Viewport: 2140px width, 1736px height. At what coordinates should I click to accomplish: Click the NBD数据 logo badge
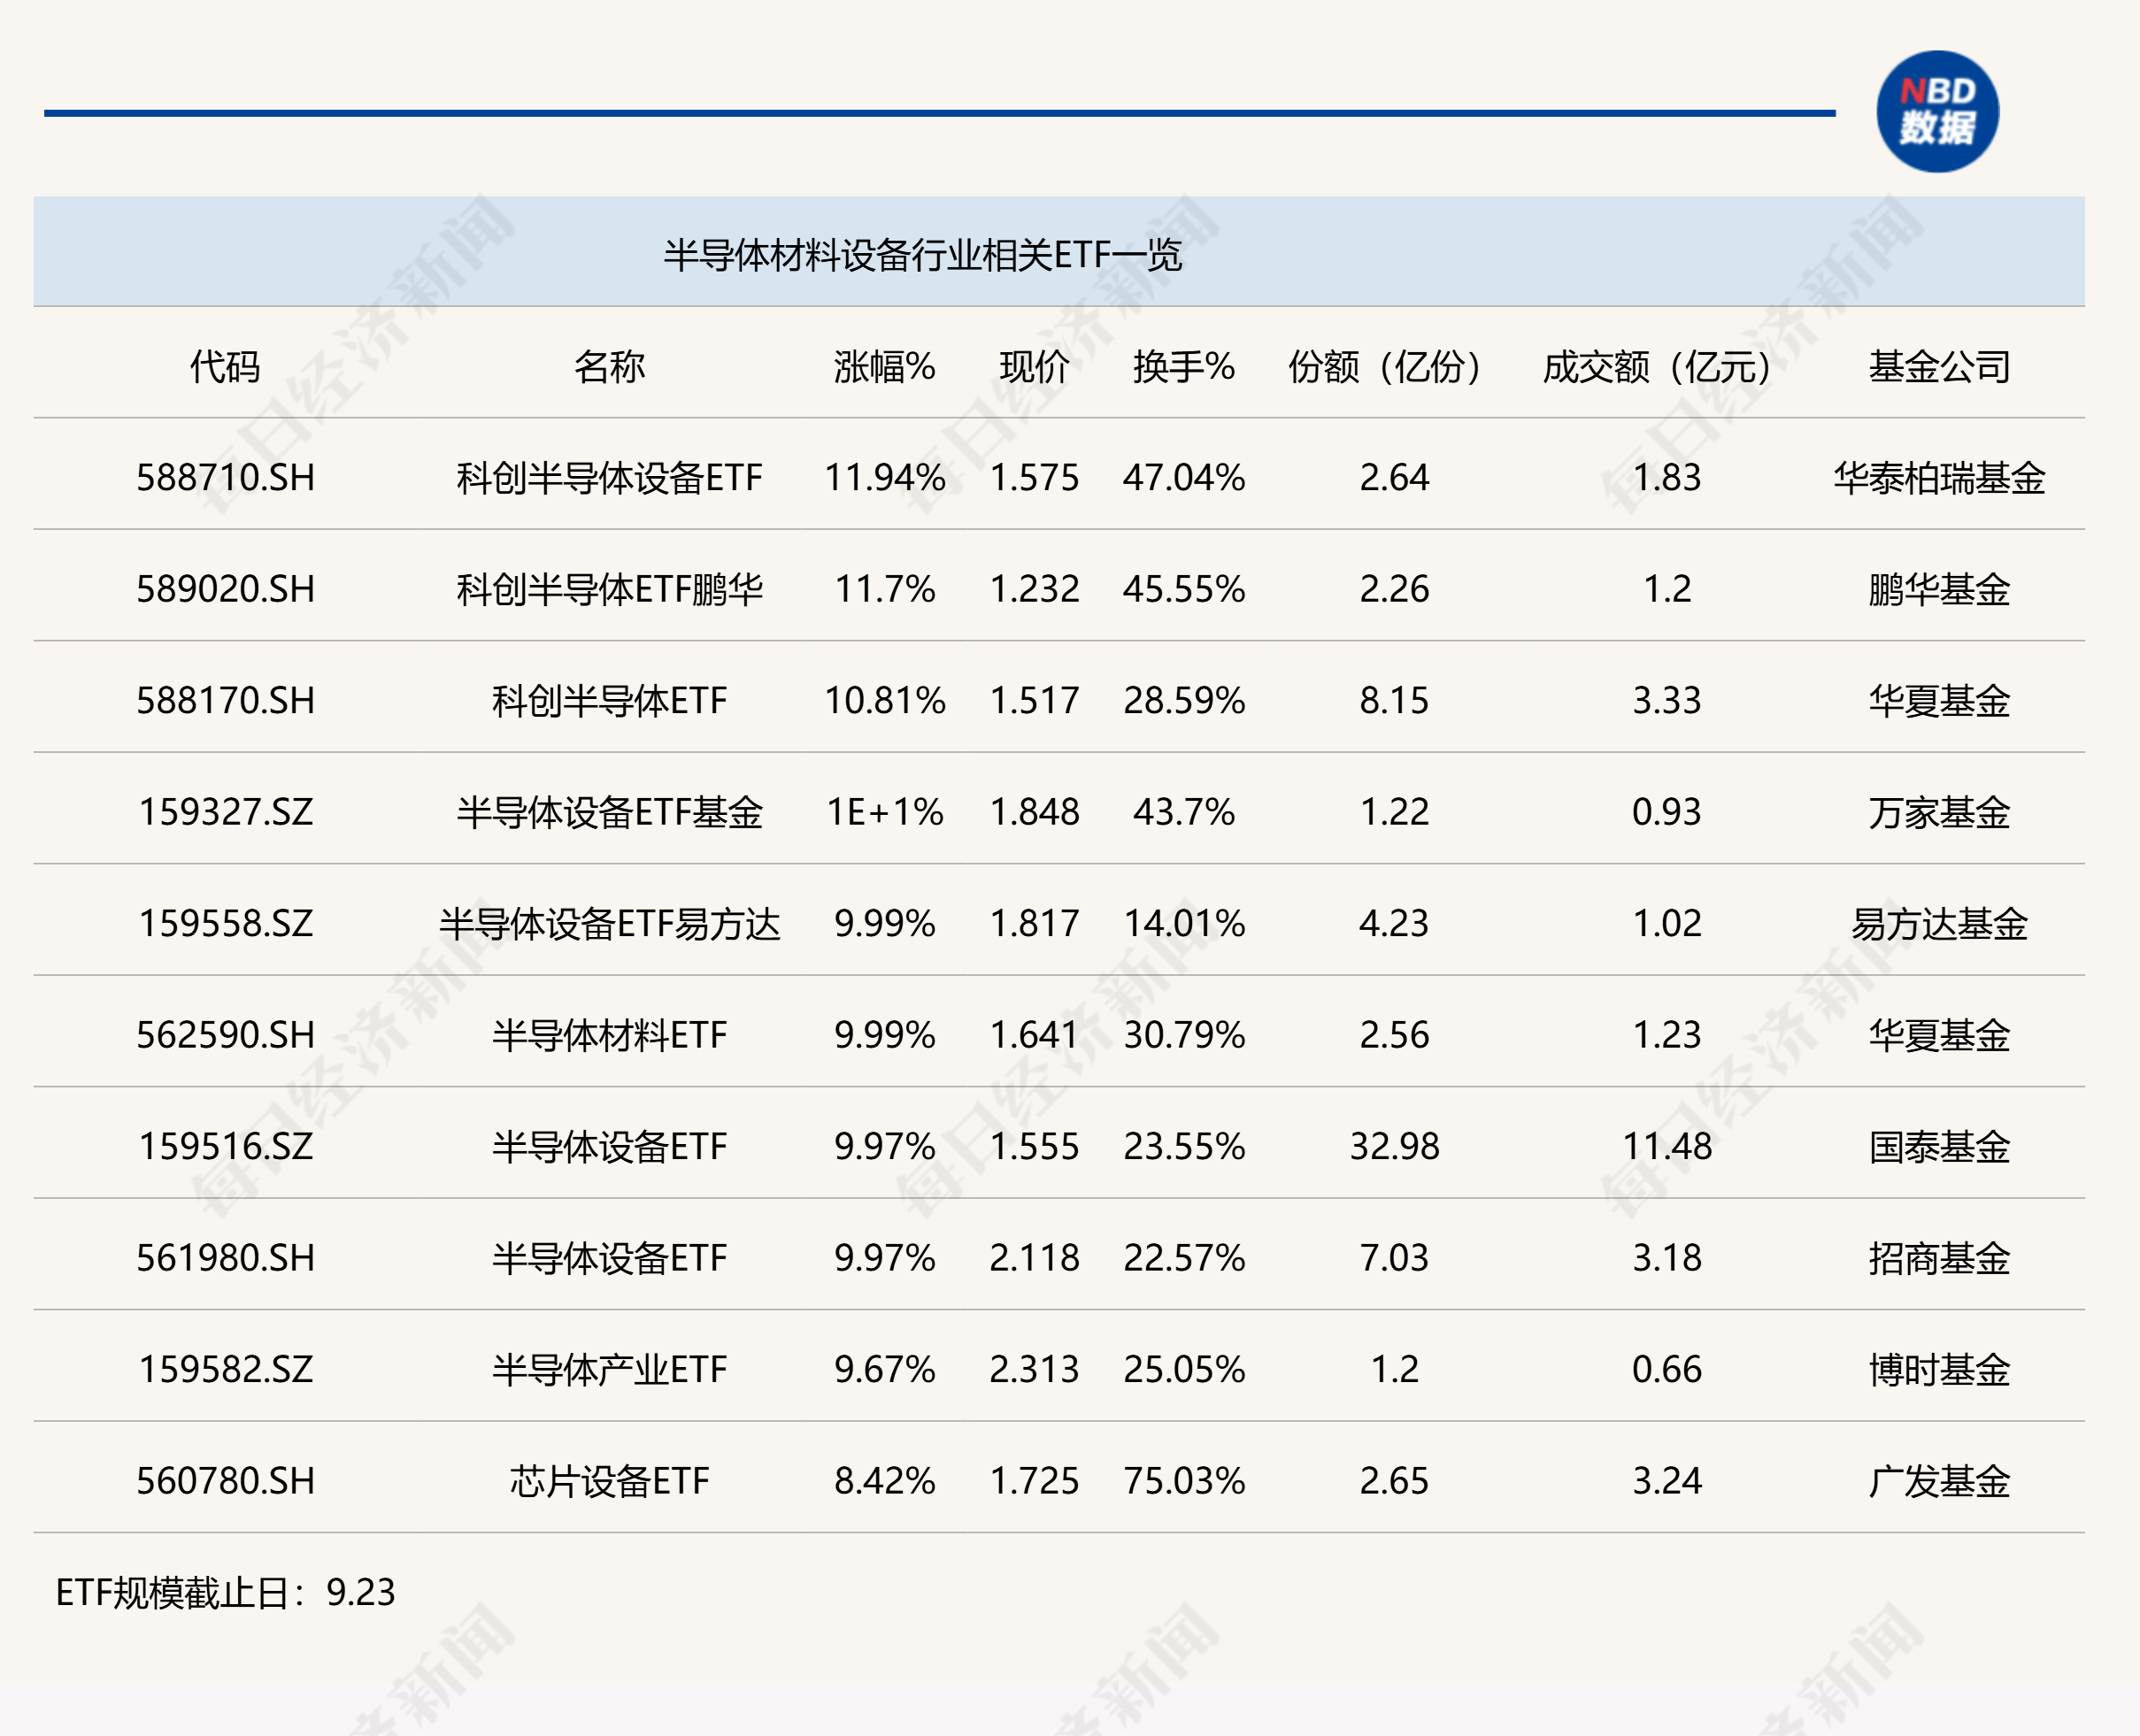tap(1937, 112)
